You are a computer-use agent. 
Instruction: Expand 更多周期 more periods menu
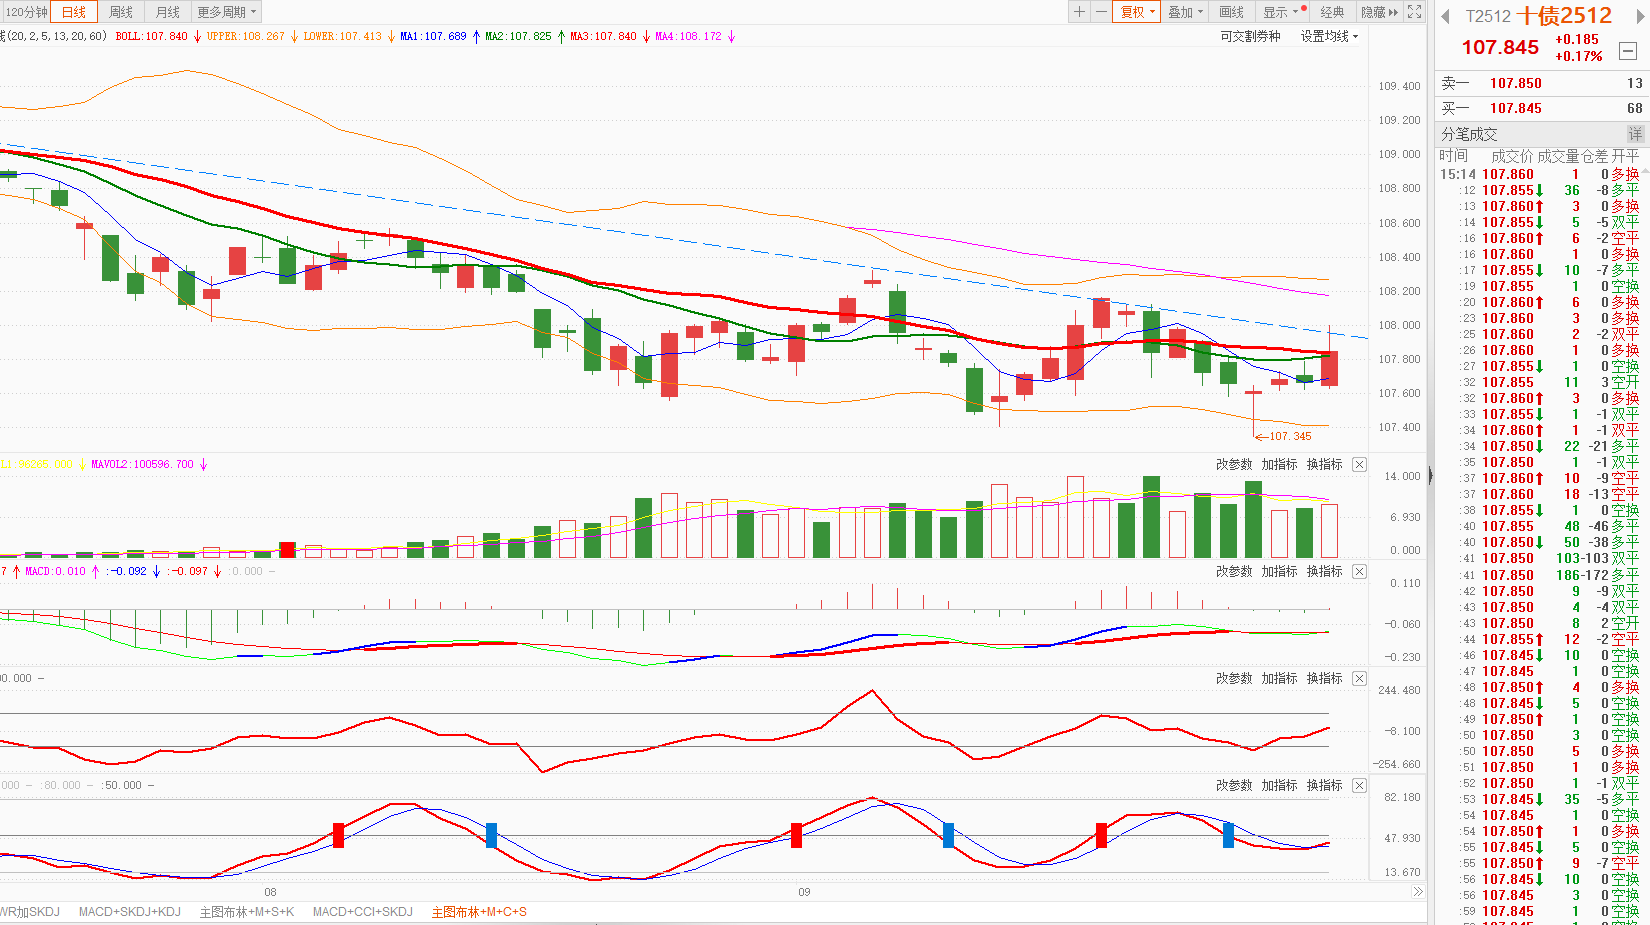tap(227, 12)
